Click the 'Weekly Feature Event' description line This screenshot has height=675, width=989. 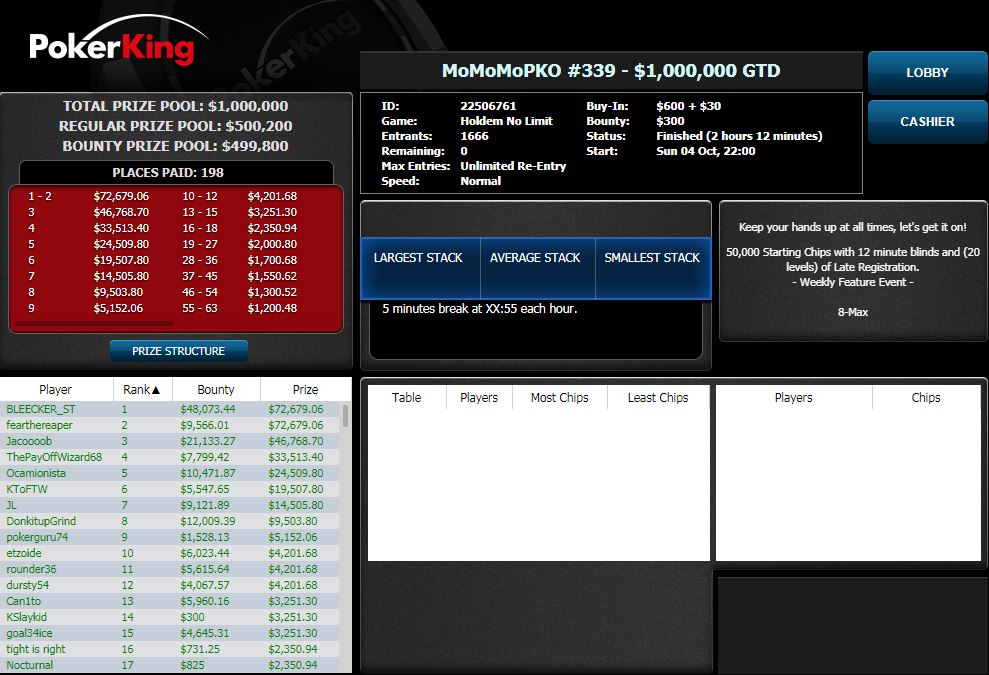click(853, 282)
